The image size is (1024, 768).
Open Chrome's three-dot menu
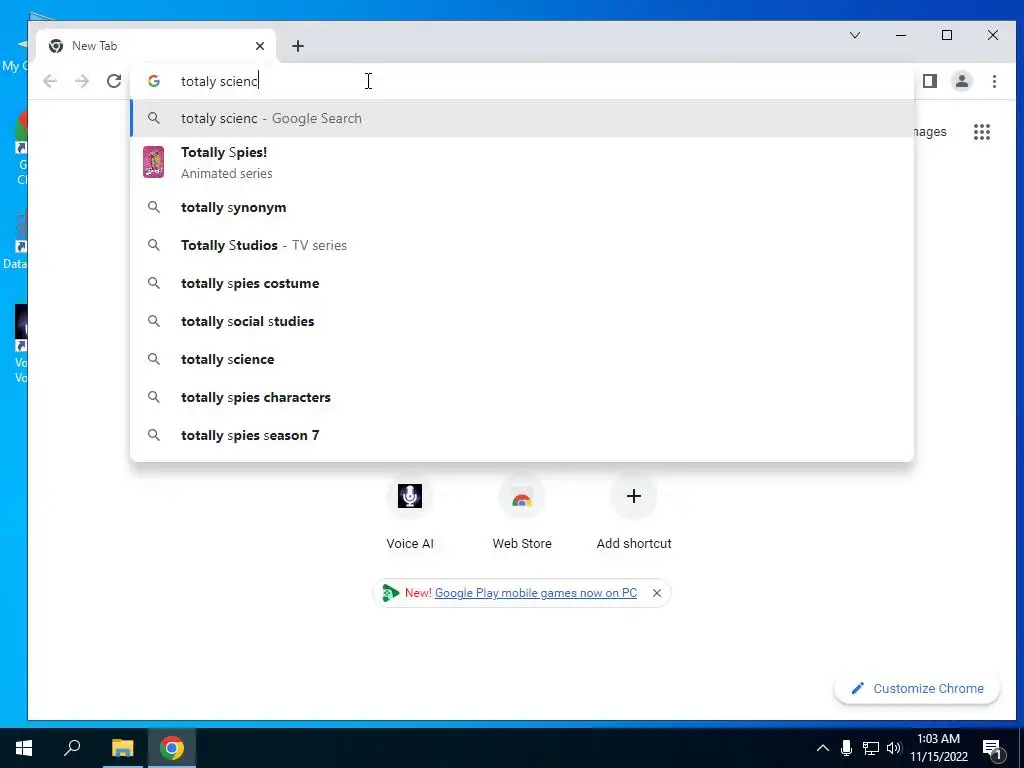(x=994, y=81)
